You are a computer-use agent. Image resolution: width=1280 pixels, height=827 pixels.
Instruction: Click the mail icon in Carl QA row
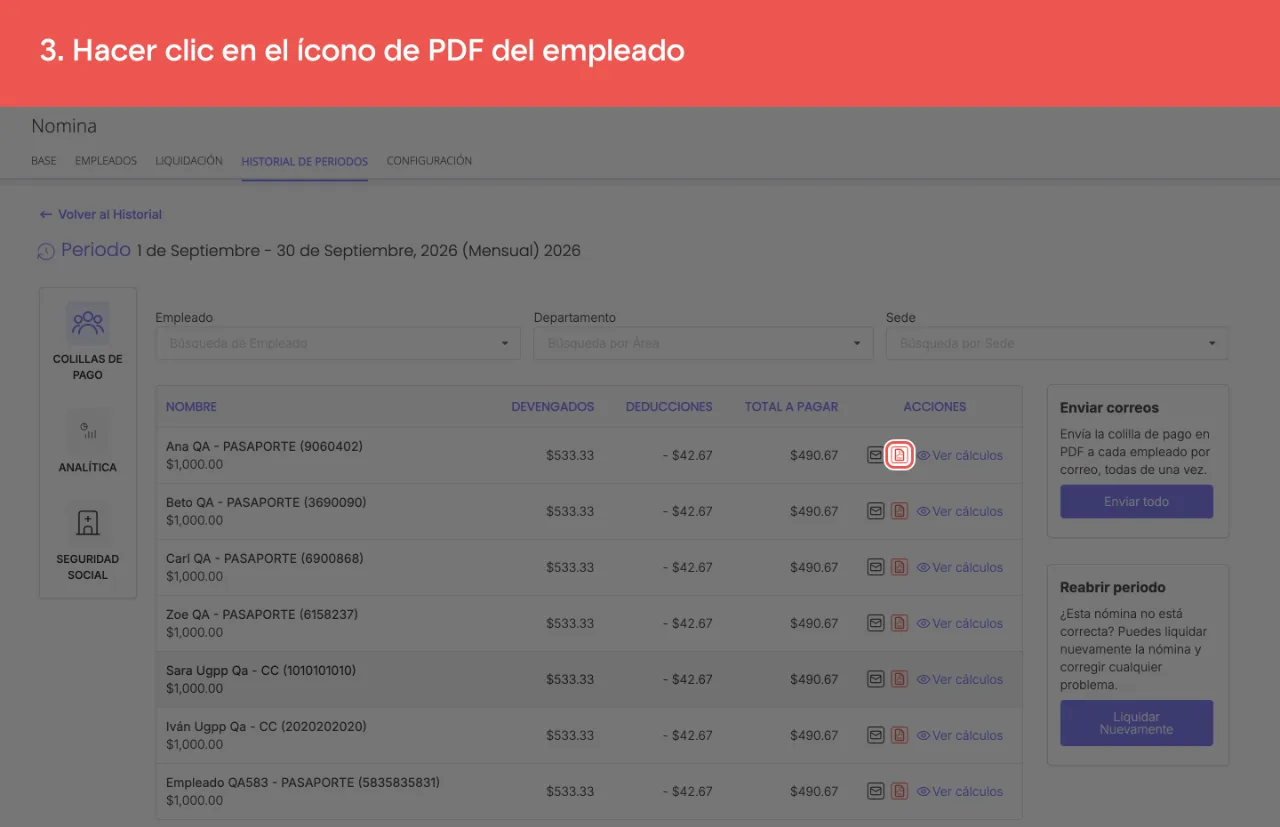[876, 567]
